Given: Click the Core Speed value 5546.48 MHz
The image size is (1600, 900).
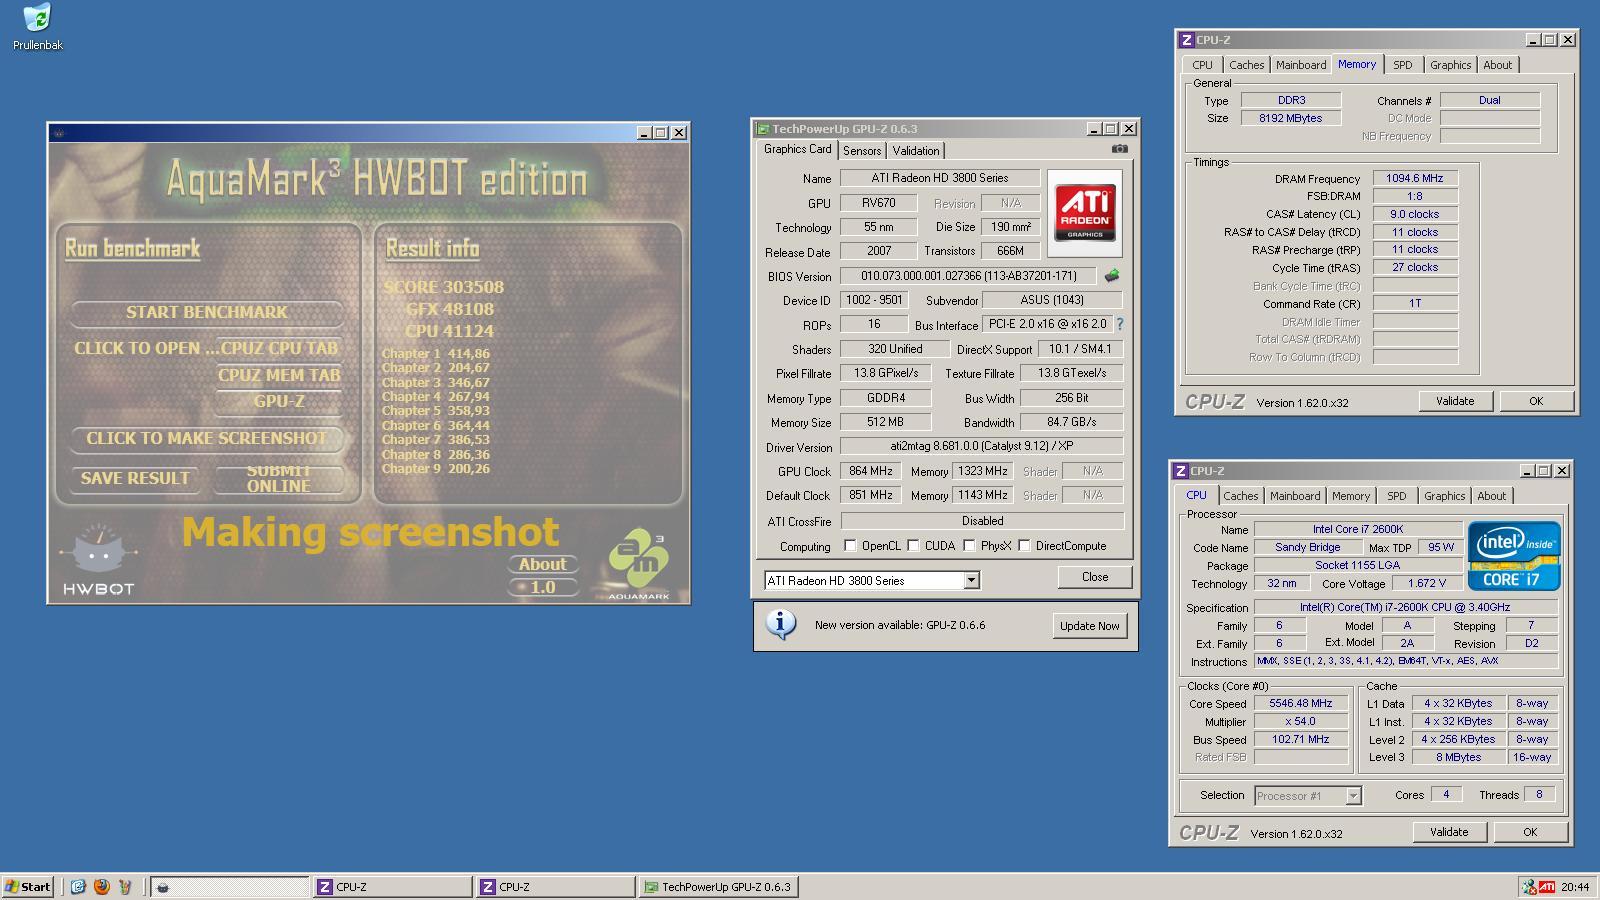Looking at the screenshot, I should click(1301, 703).
